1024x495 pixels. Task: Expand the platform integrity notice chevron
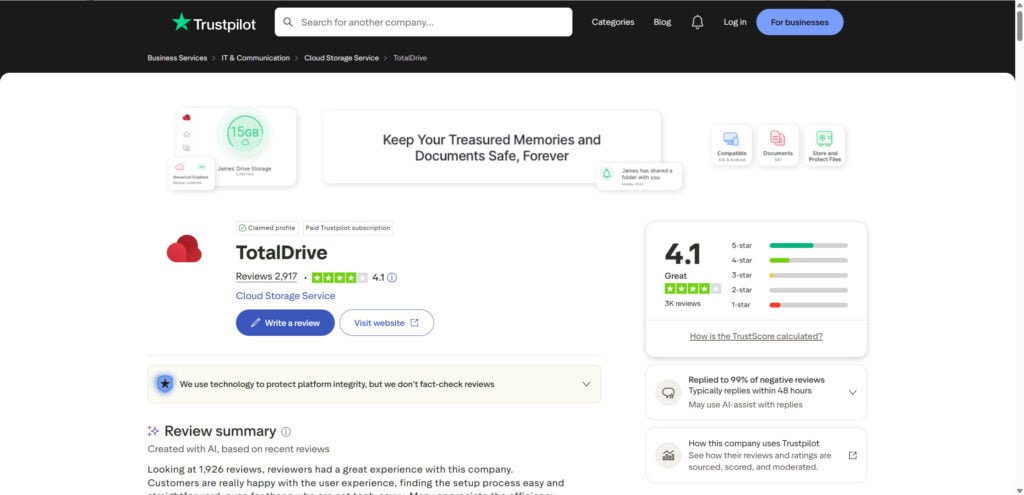(x=586, y=384)
